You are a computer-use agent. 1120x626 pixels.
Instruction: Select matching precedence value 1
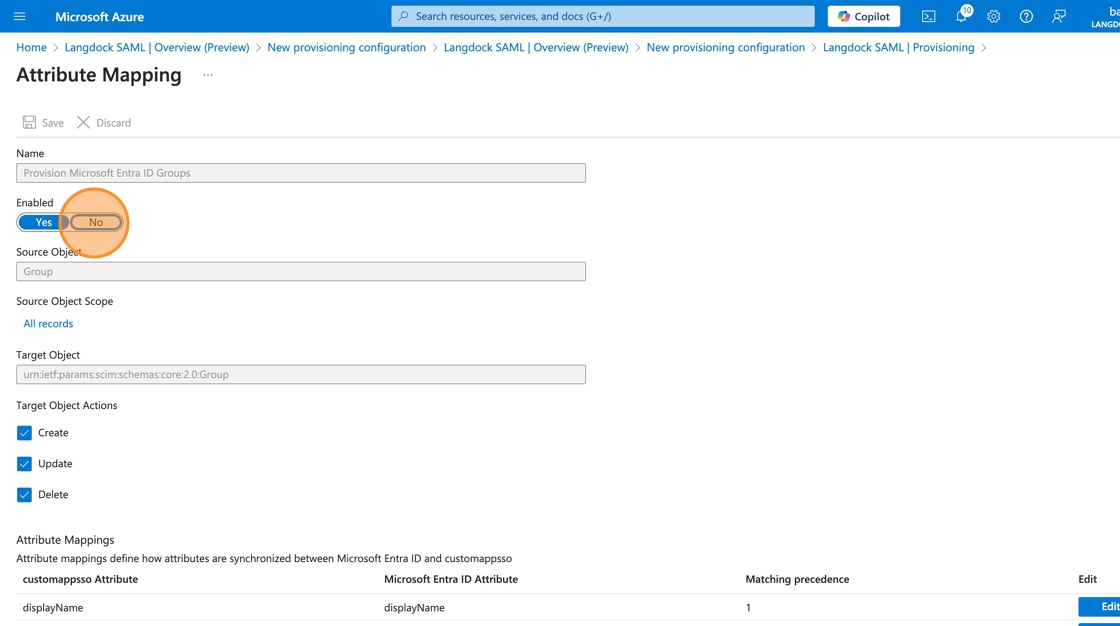click(749, 608)
